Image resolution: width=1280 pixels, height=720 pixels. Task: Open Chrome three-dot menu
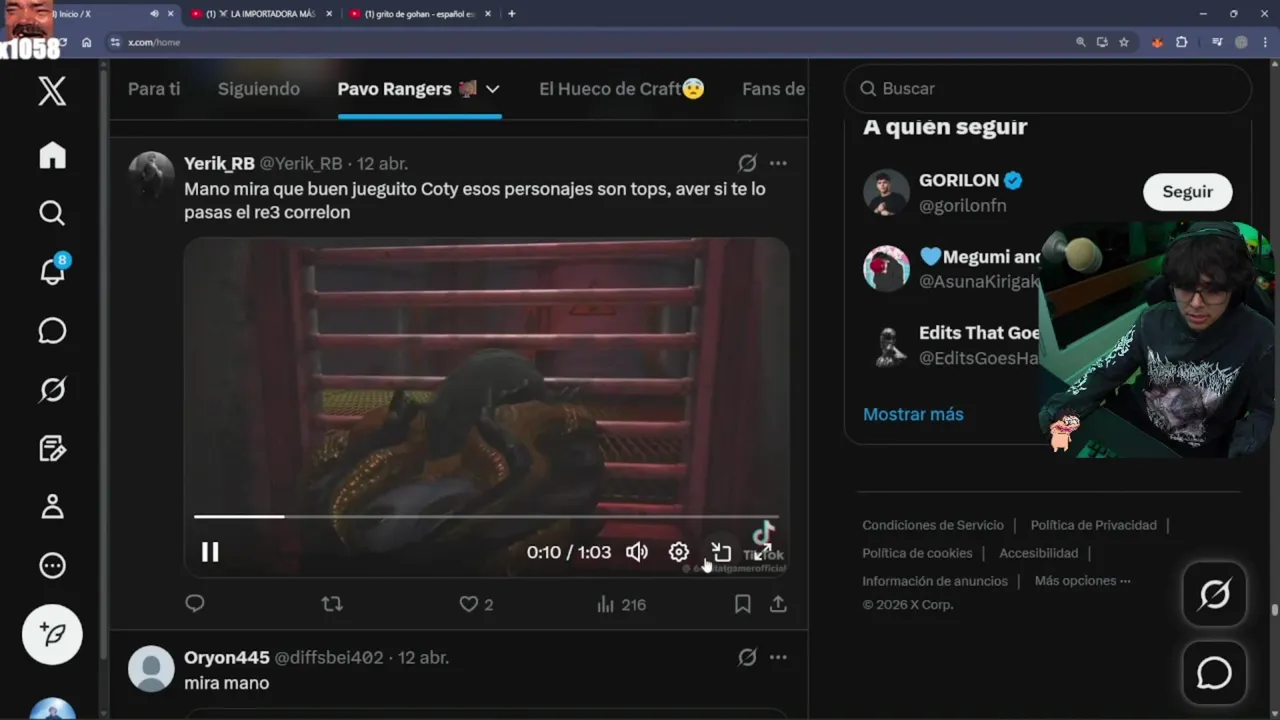coord(1266,42)
